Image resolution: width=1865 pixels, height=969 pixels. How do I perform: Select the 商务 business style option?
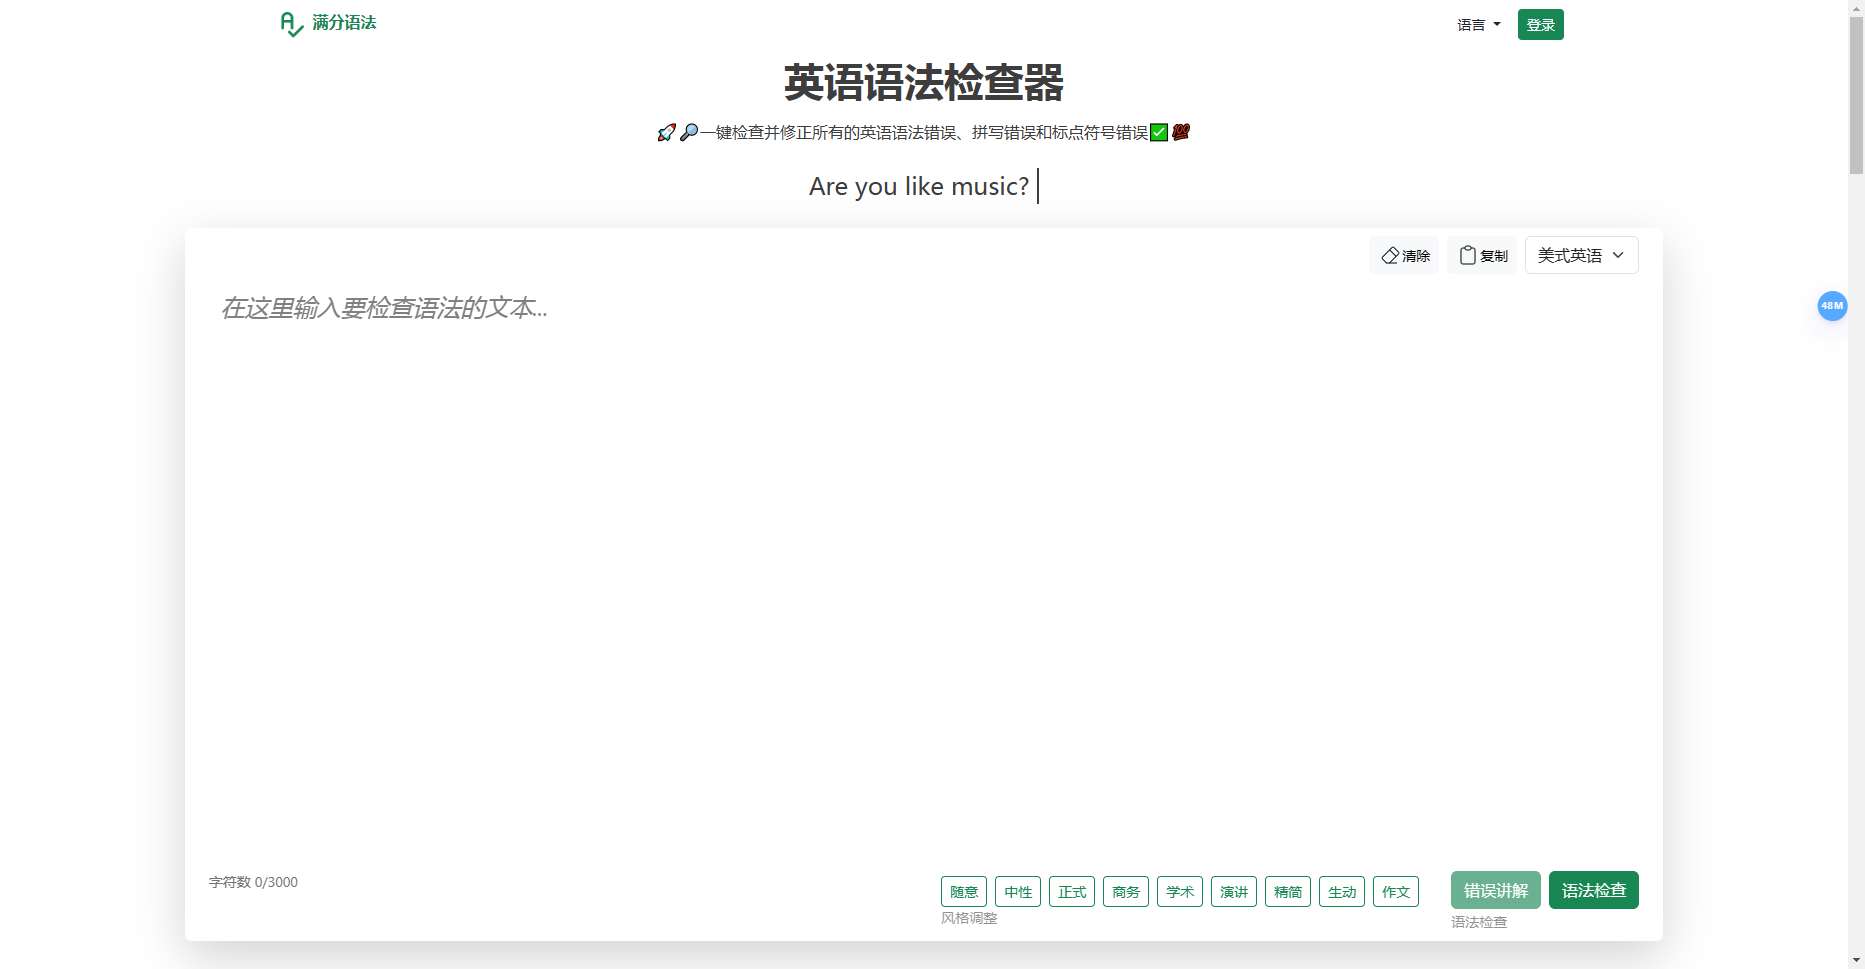(1126, 891)
